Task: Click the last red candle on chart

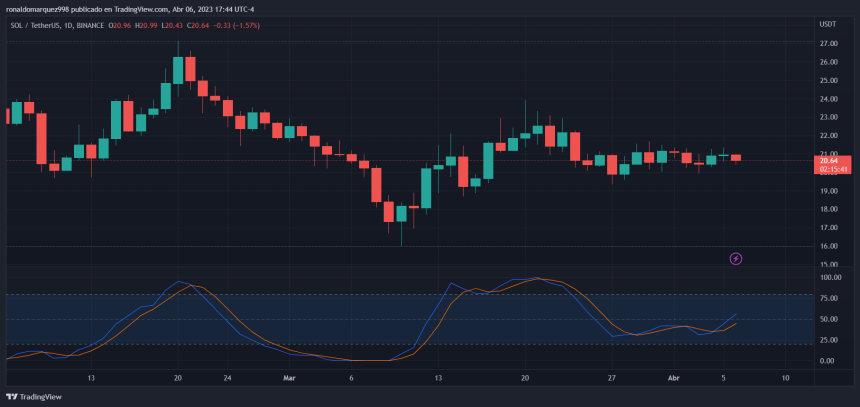Action: click(x=736, y=158)
